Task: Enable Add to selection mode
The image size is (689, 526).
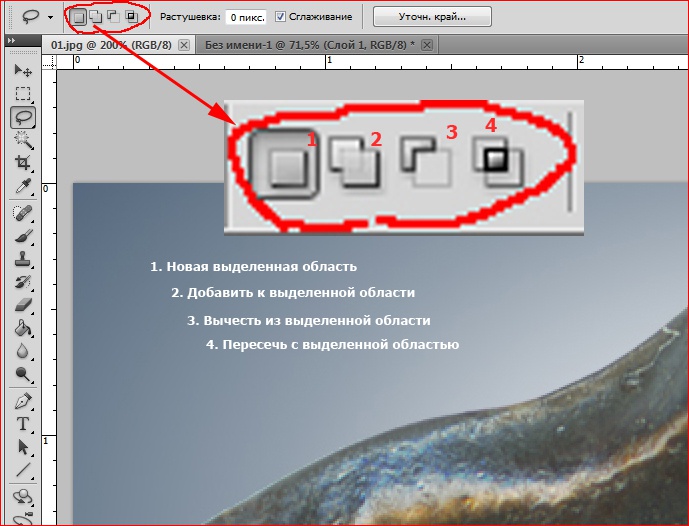Action: tap(96, 17)
